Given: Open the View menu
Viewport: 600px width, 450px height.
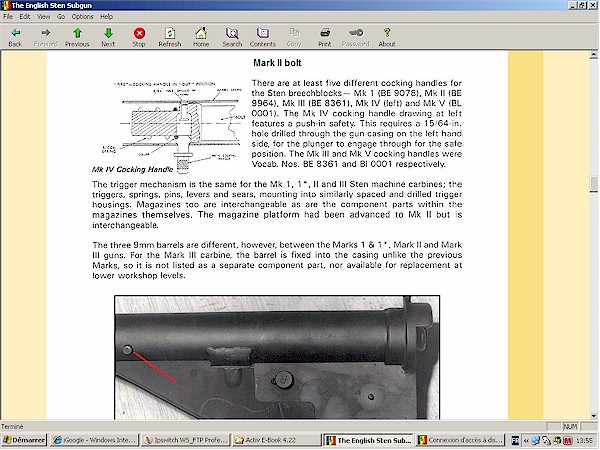Looking at the screenshot, I should coord(44,16).
